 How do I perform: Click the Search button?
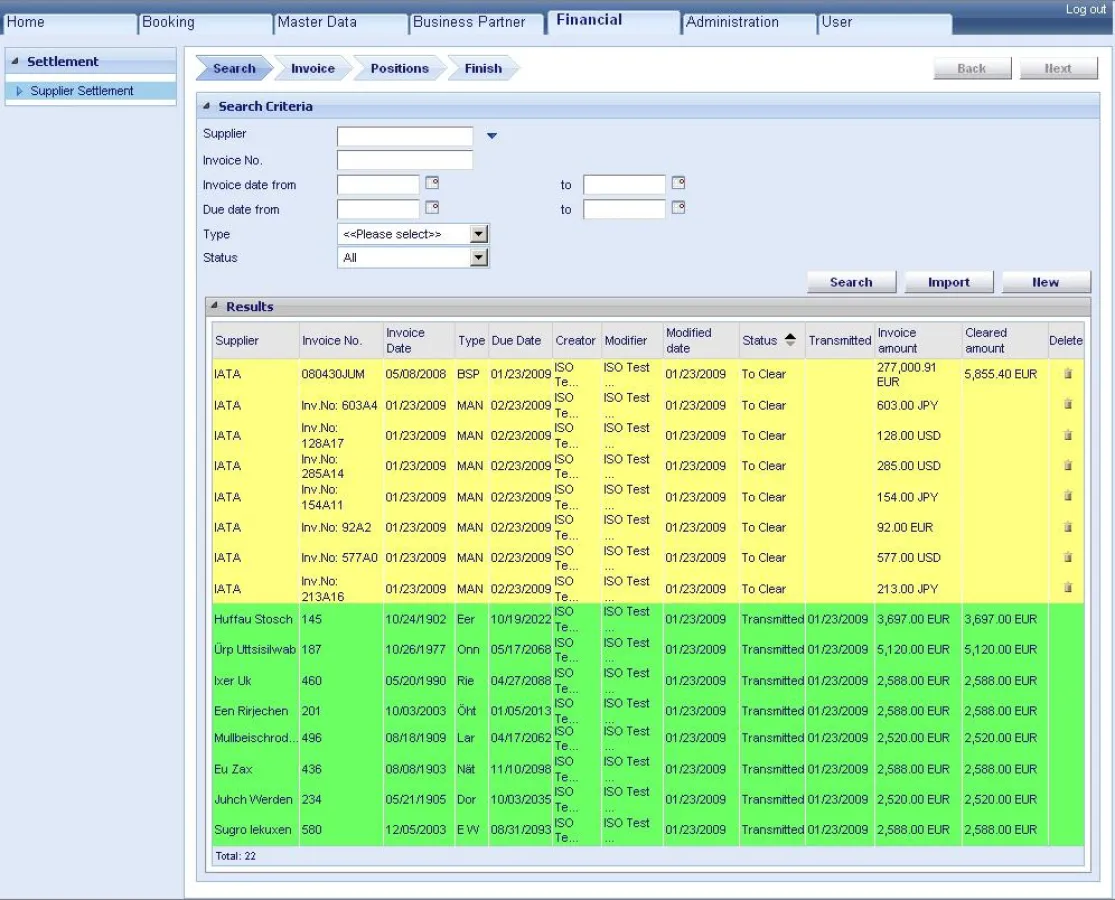[x=851, y=282]
